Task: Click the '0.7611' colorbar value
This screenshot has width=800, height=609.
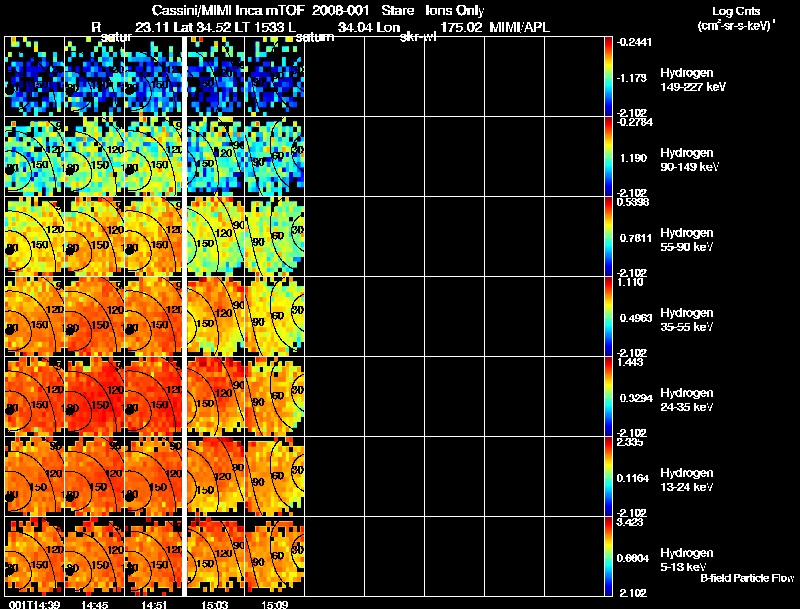Action: (x=636, y=238)
